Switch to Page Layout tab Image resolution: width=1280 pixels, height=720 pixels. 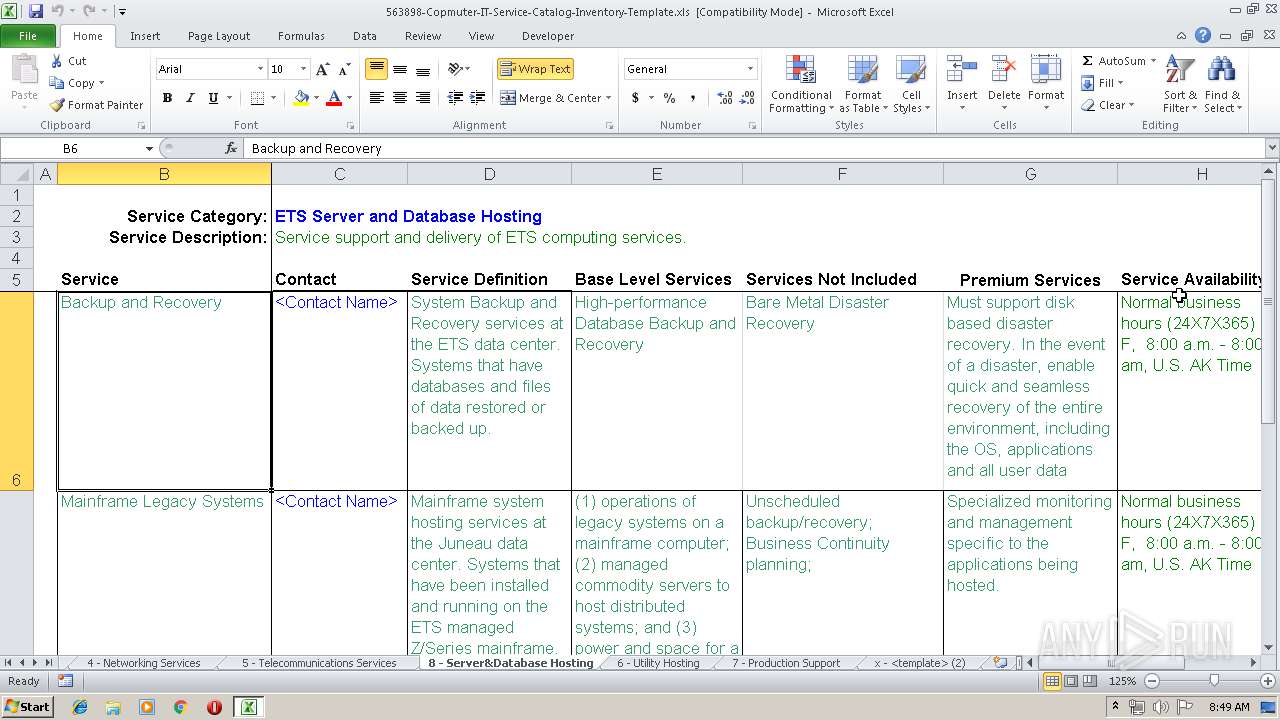coord(219,36)
